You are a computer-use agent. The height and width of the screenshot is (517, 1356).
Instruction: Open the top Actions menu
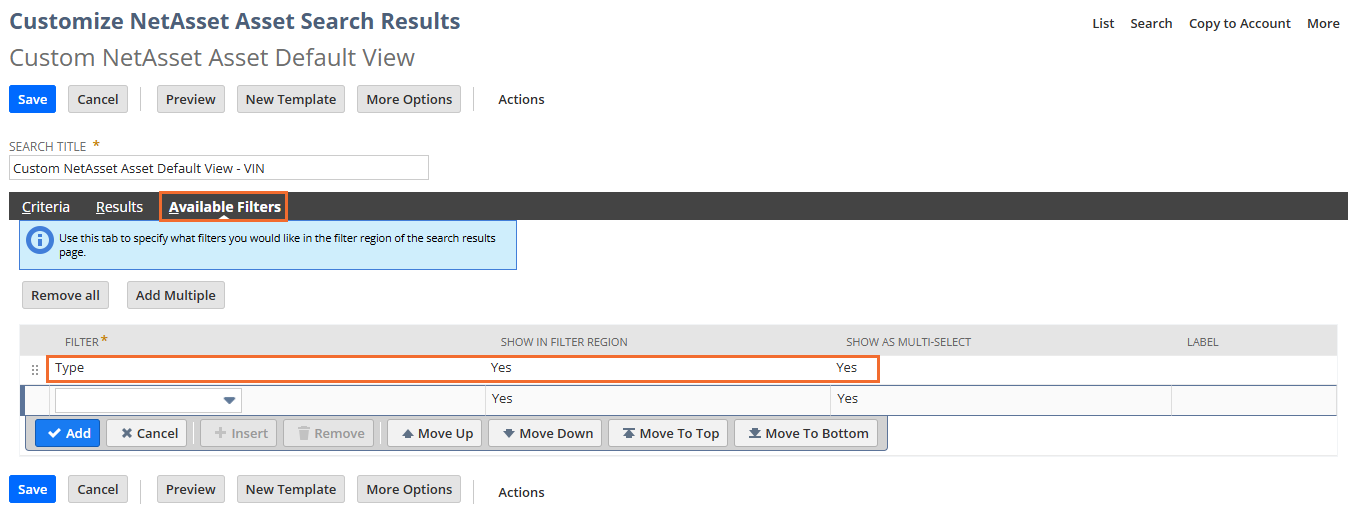pyautogui.click(x=521, y=99)
